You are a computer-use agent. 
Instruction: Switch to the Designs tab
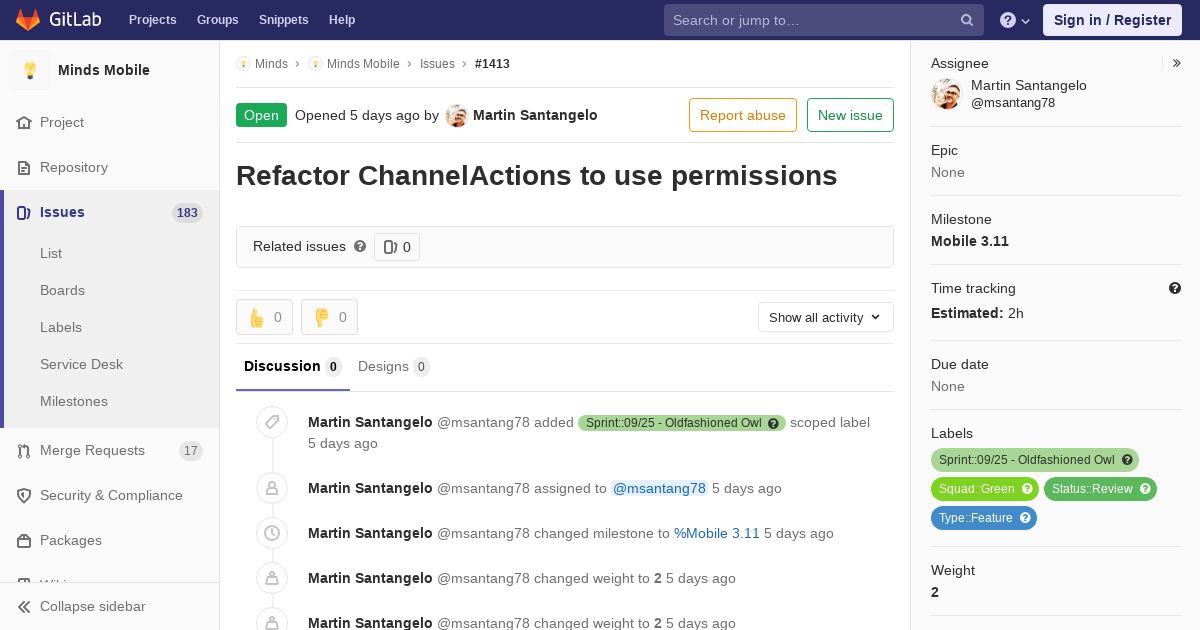click(394, 366)
